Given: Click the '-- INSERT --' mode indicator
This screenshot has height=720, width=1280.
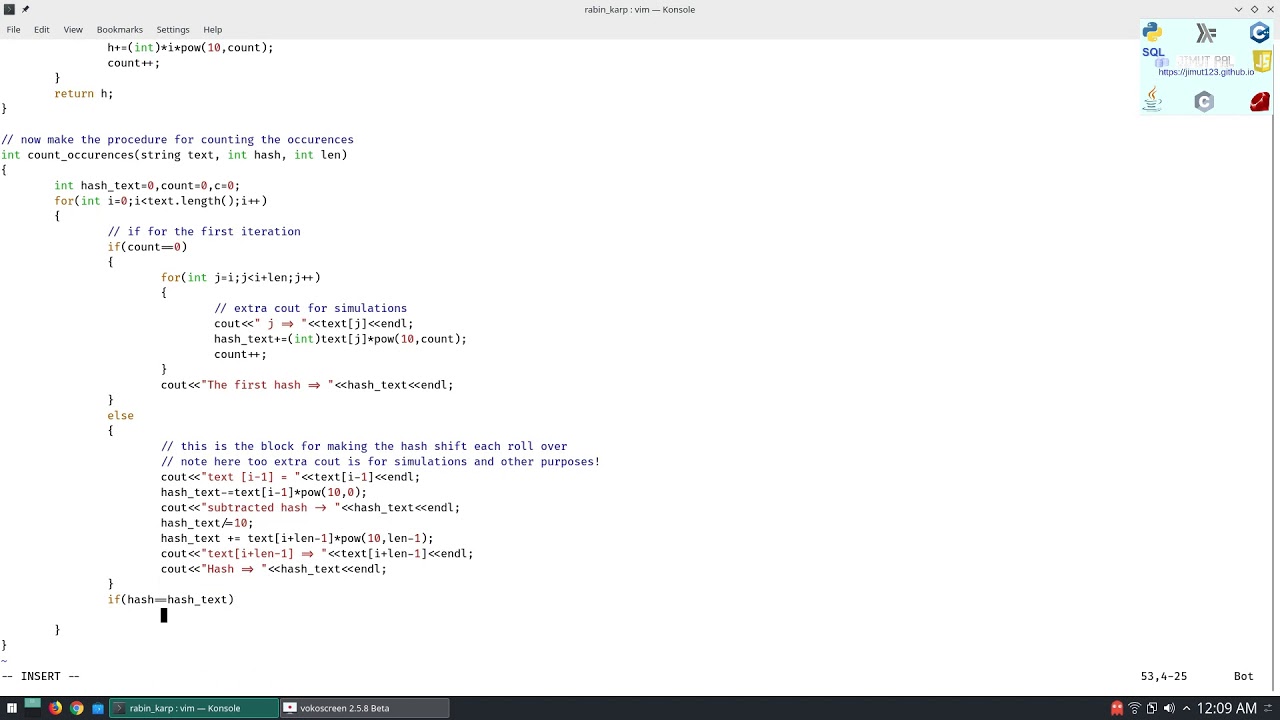Looking at the screenshot, I should [40, 676].
